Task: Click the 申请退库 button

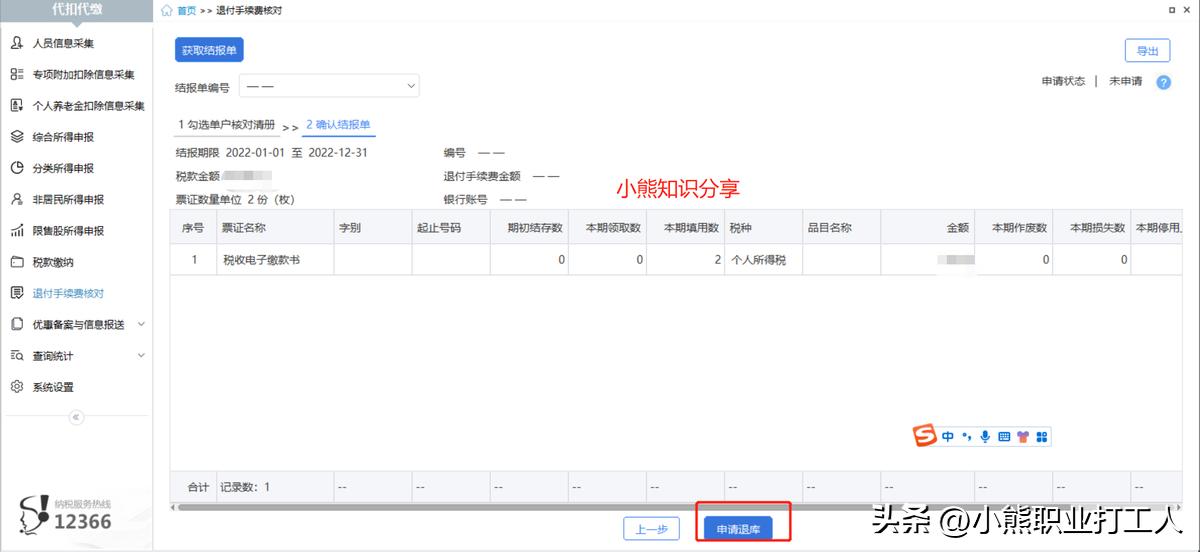Action: [738, 529]
